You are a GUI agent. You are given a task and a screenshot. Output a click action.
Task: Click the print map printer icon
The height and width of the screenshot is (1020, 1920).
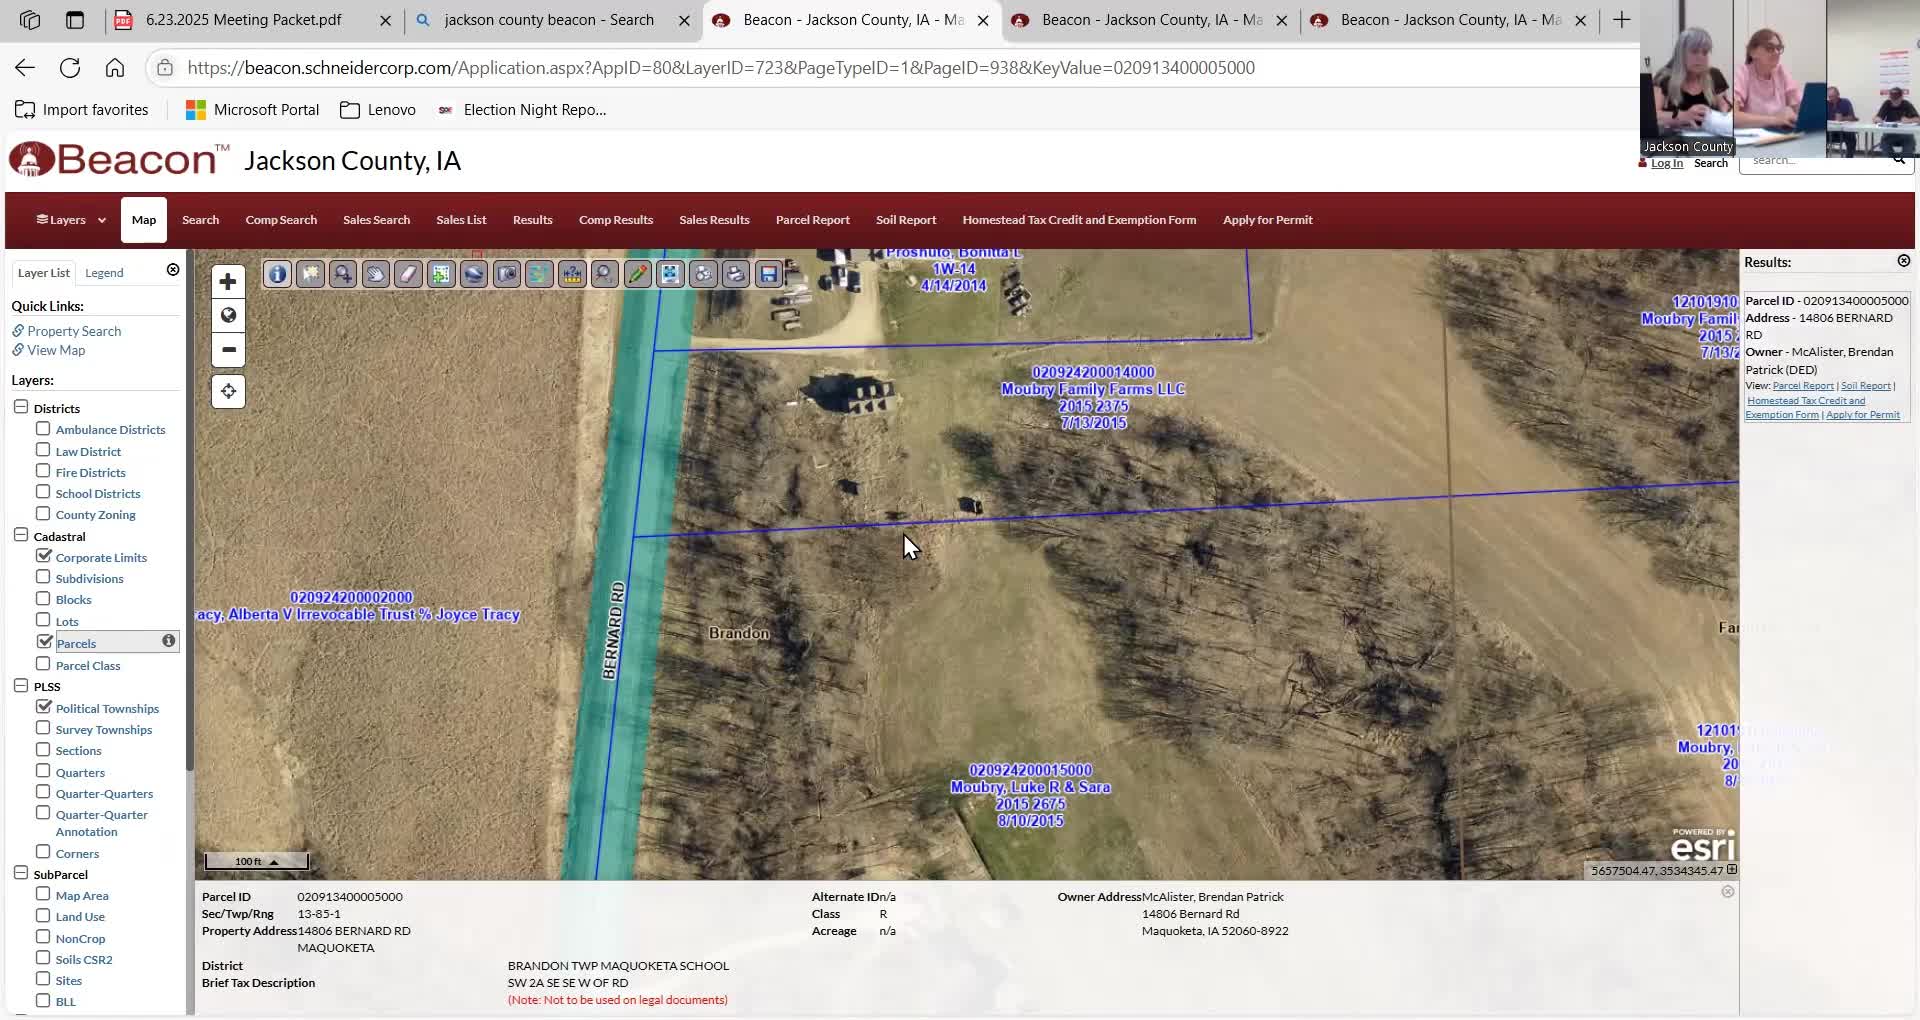[736, 274]
